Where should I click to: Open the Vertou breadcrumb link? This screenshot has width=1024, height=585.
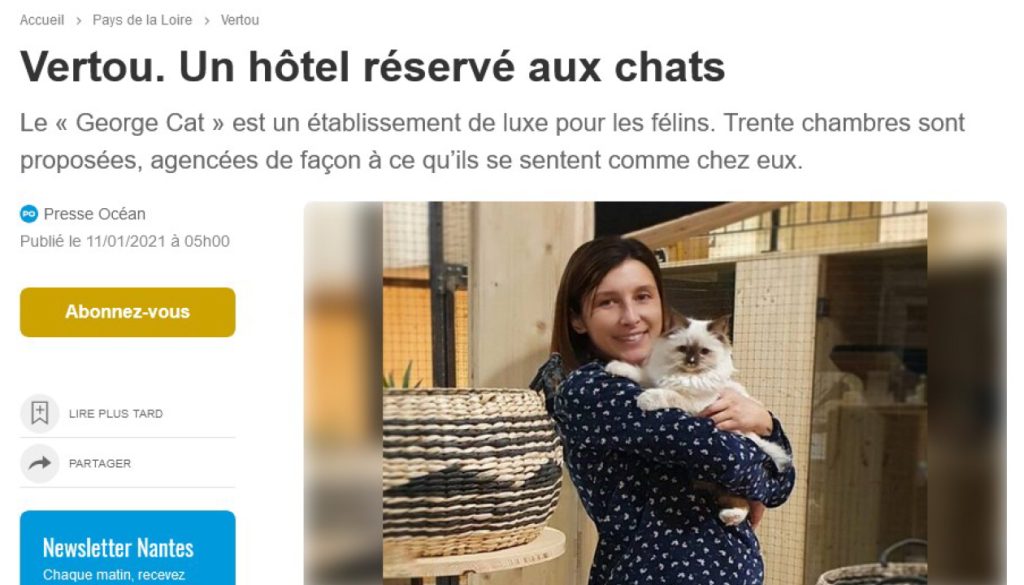(x=240, y=20)
